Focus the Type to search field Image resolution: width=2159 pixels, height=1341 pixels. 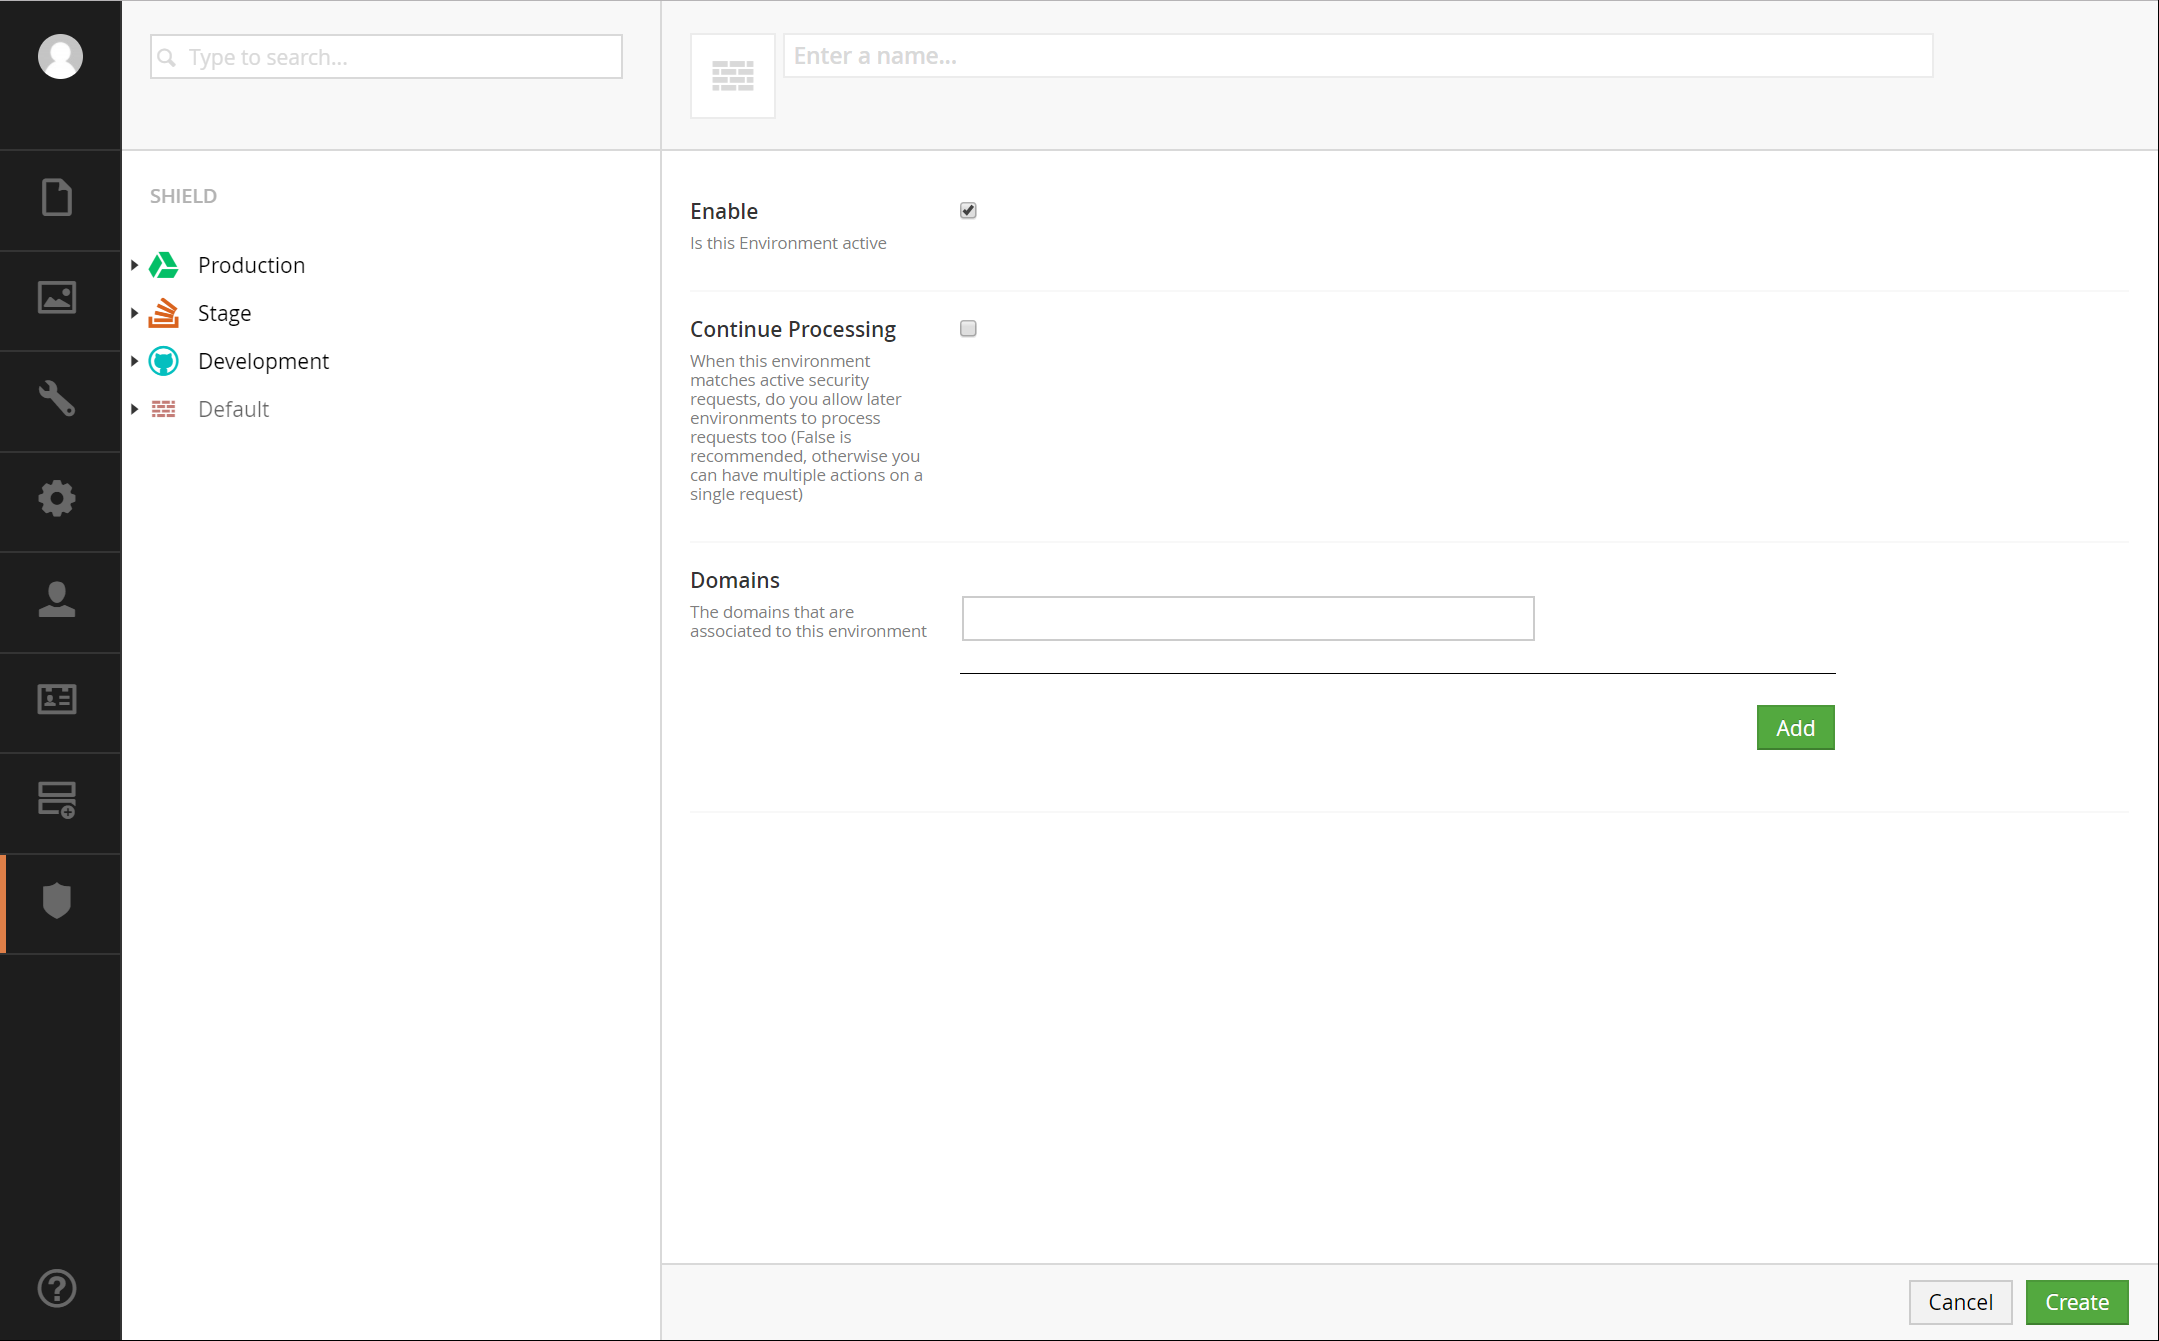coord(386,57)
